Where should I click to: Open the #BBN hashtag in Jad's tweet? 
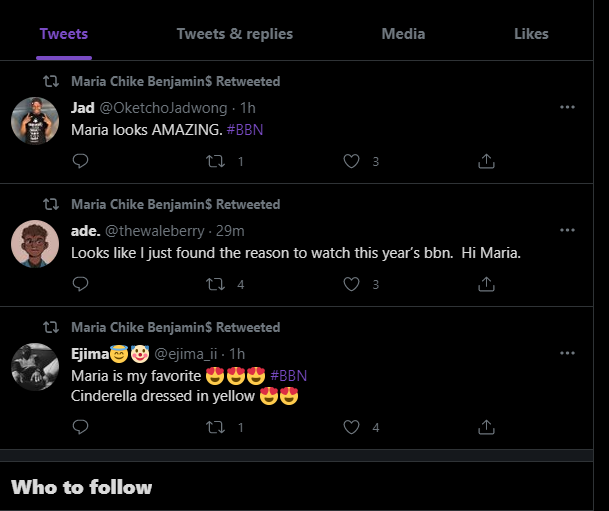(245, 130)
